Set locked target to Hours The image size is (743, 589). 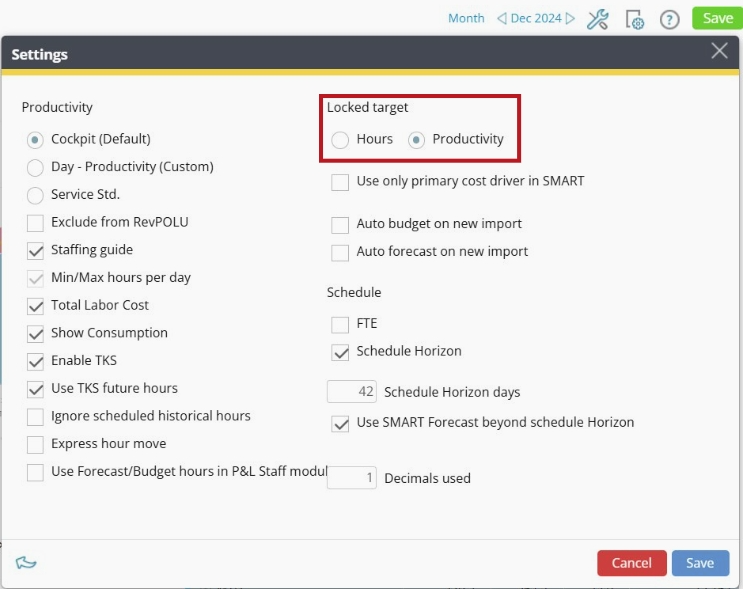(x=340, y=140)
